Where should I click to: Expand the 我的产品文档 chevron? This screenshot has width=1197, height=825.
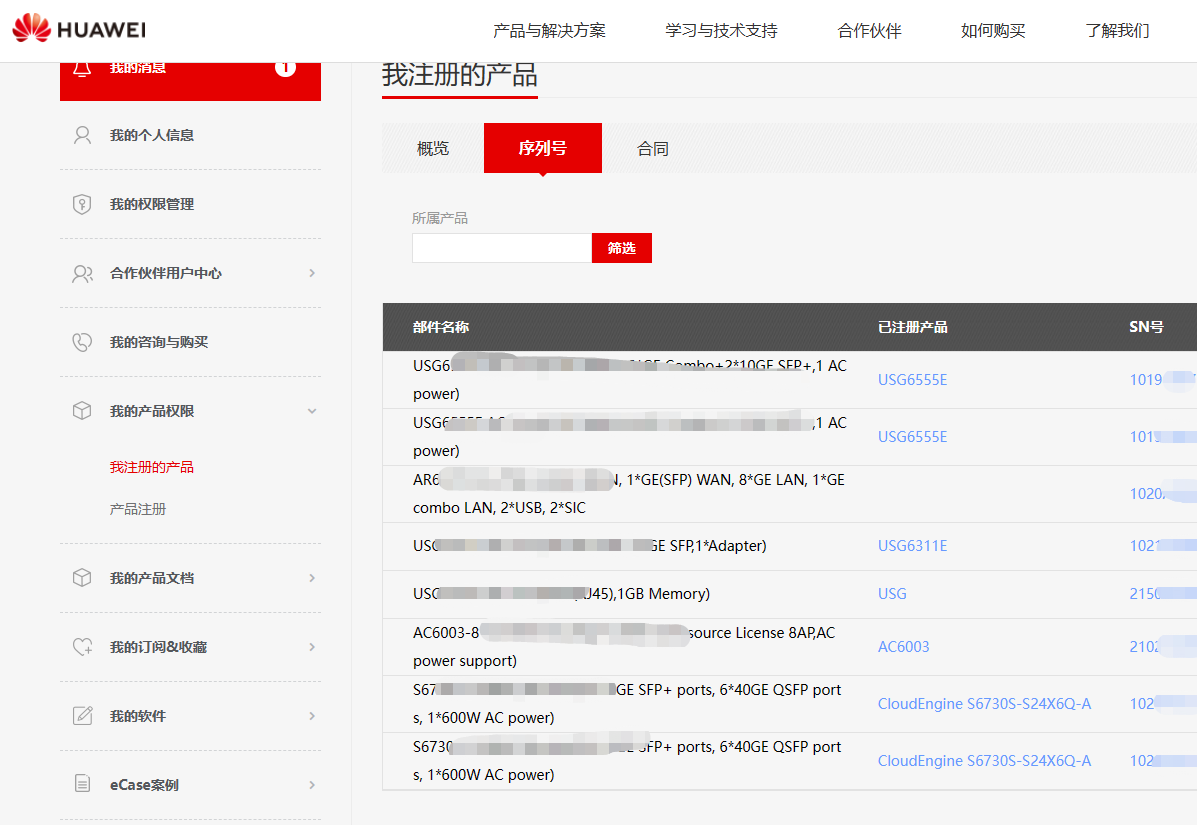coord(311,578)
